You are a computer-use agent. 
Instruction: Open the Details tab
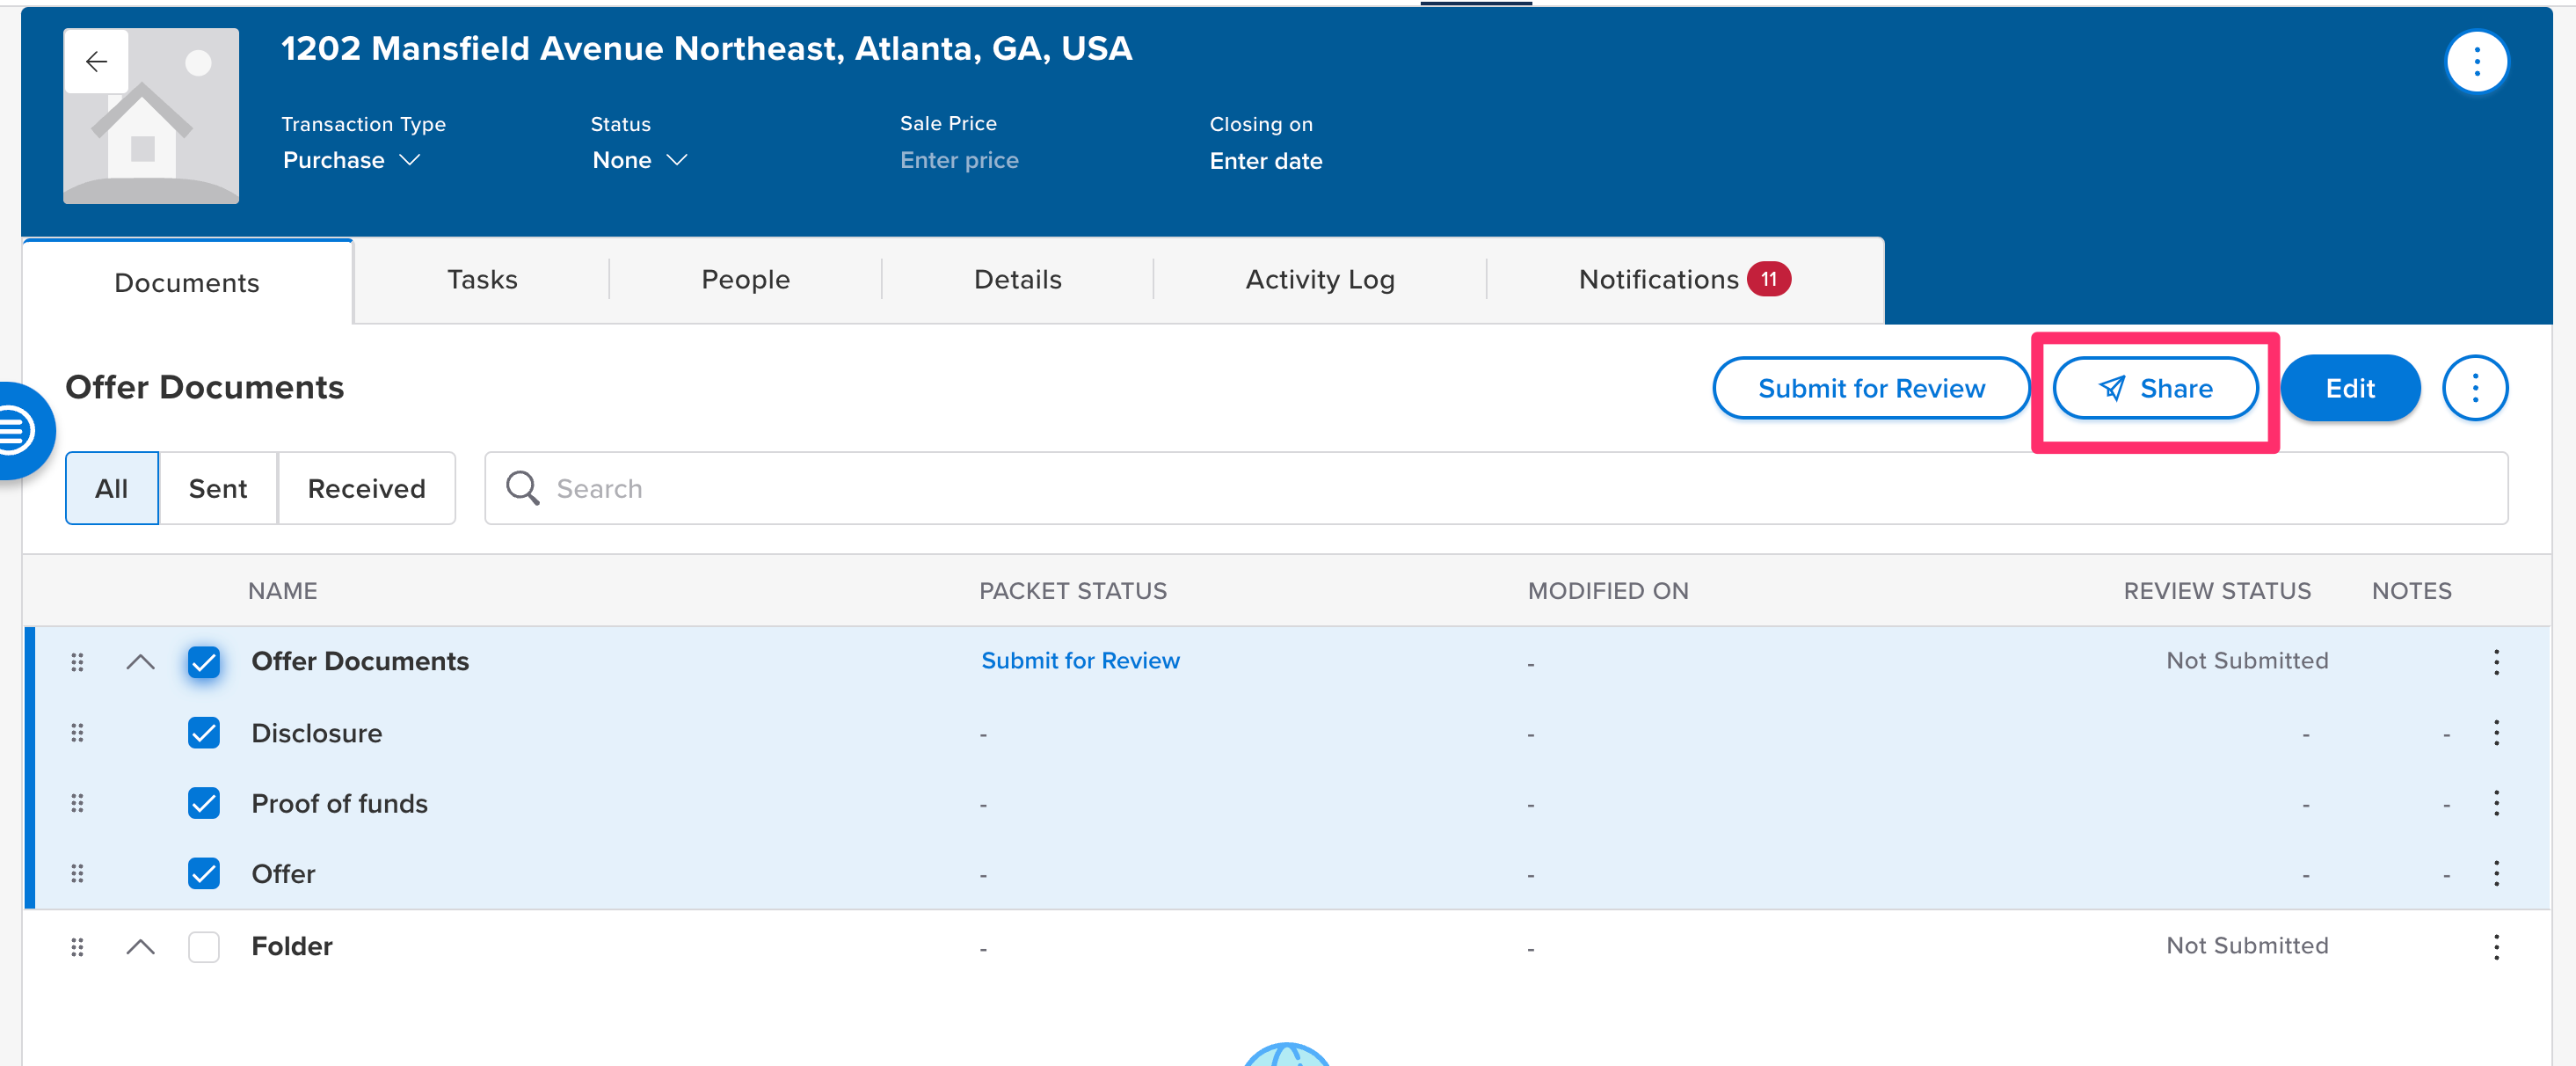[1017, 279]
